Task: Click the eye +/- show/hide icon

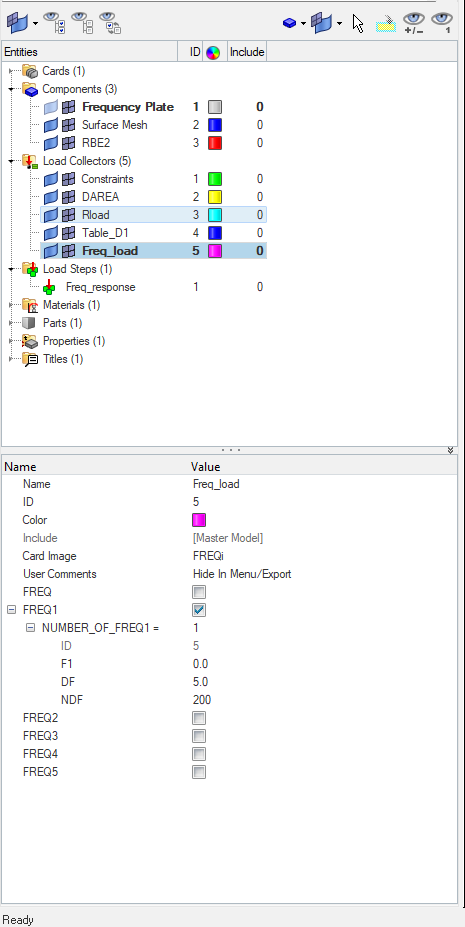Action: pos(415,23)
